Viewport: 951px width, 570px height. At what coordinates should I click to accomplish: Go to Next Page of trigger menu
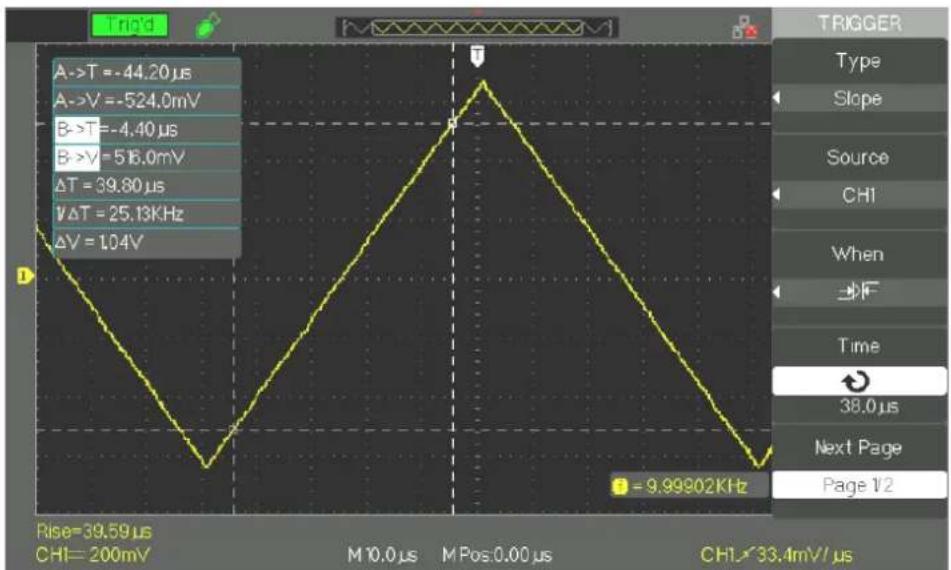(x=858, y=448)
